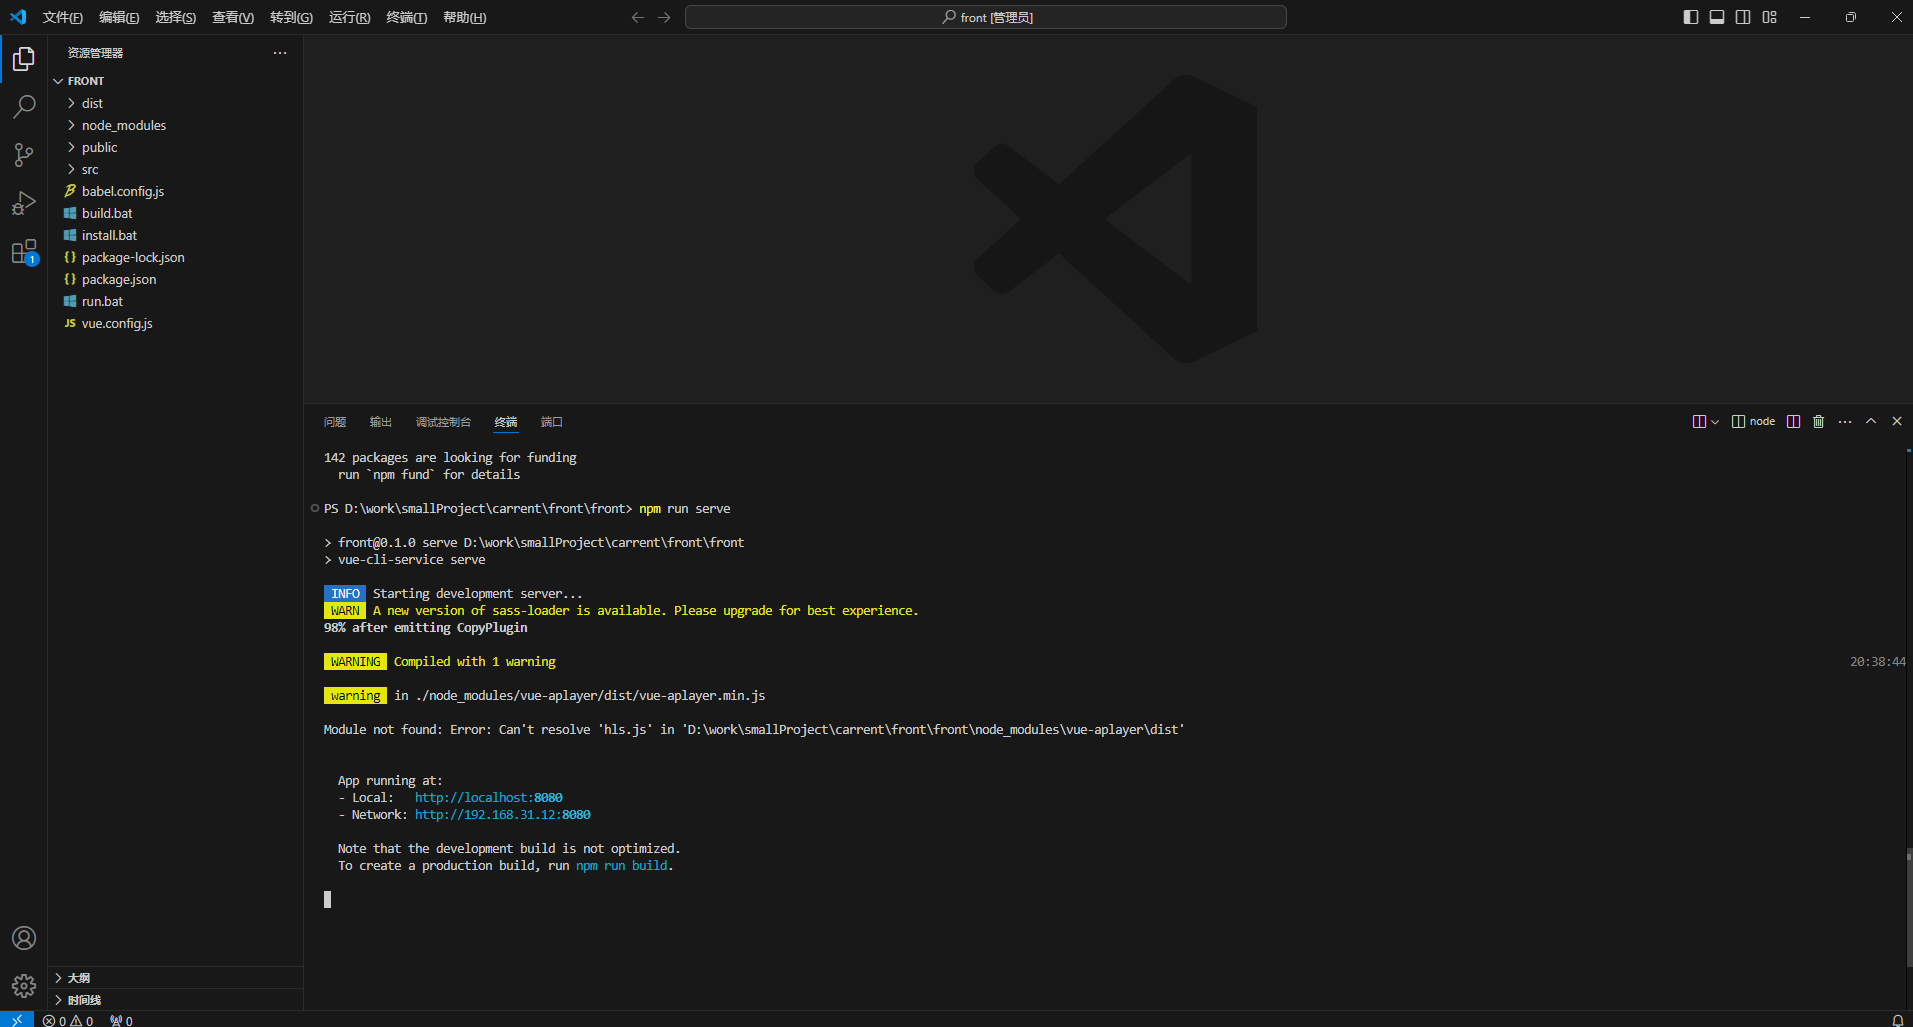1913x1027 pixels.
Task: Go forward with the right arrow
Action: click(x=664, y=17)
